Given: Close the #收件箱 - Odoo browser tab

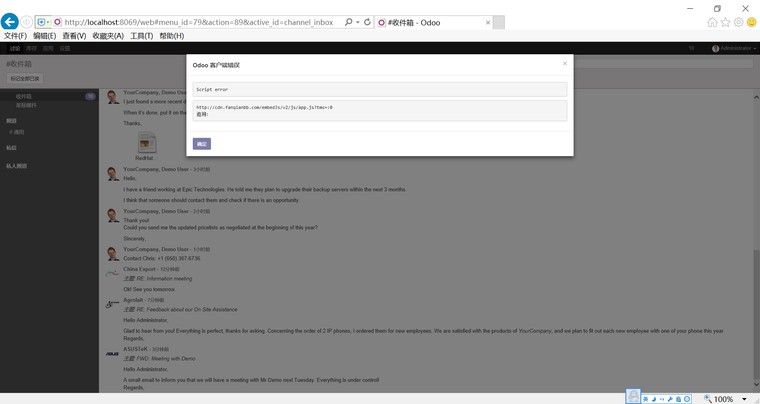Looking at the screenshot, I should [488, 22].
